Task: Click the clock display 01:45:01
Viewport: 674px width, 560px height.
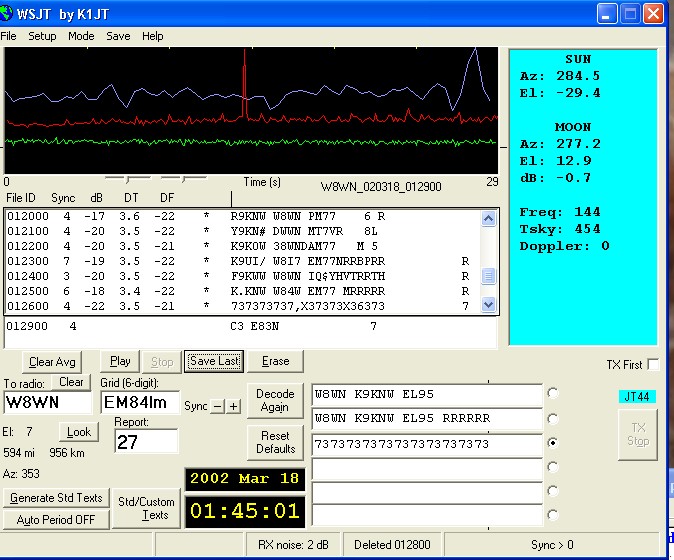Action: point(245,511)
